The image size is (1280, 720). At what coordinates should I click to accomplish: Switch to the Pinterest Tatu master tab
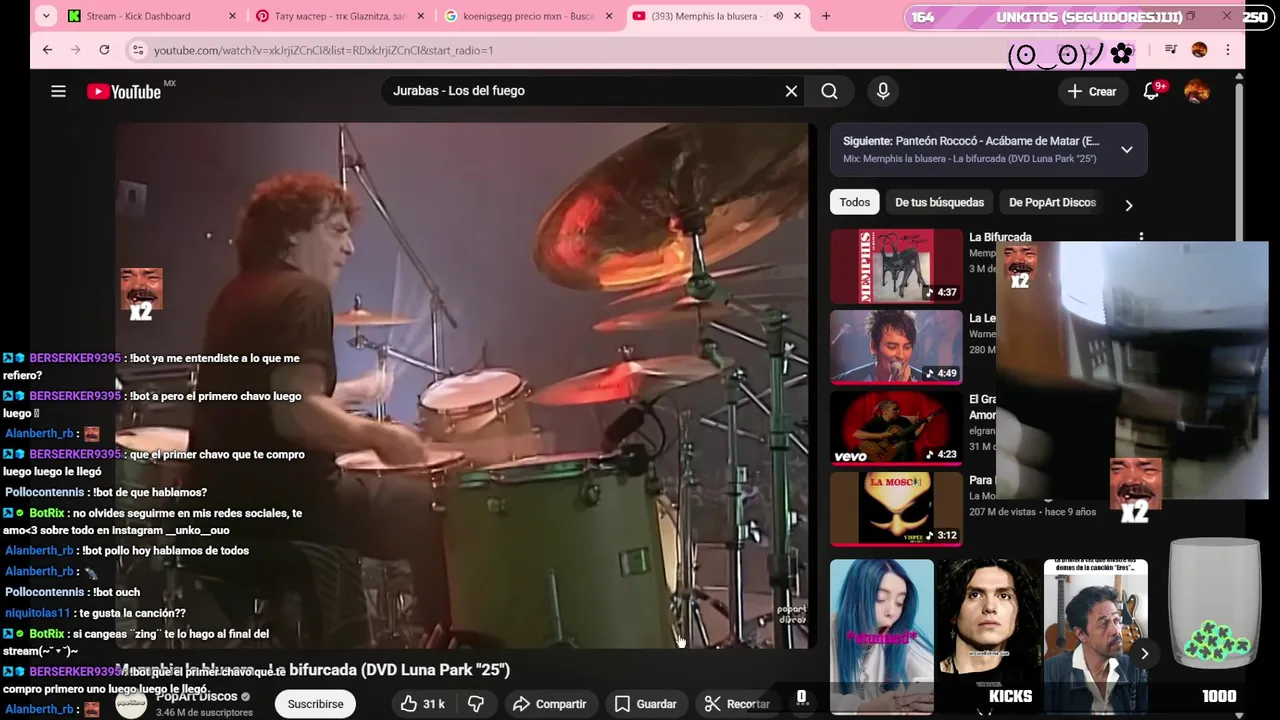click(x=340, y=16)
